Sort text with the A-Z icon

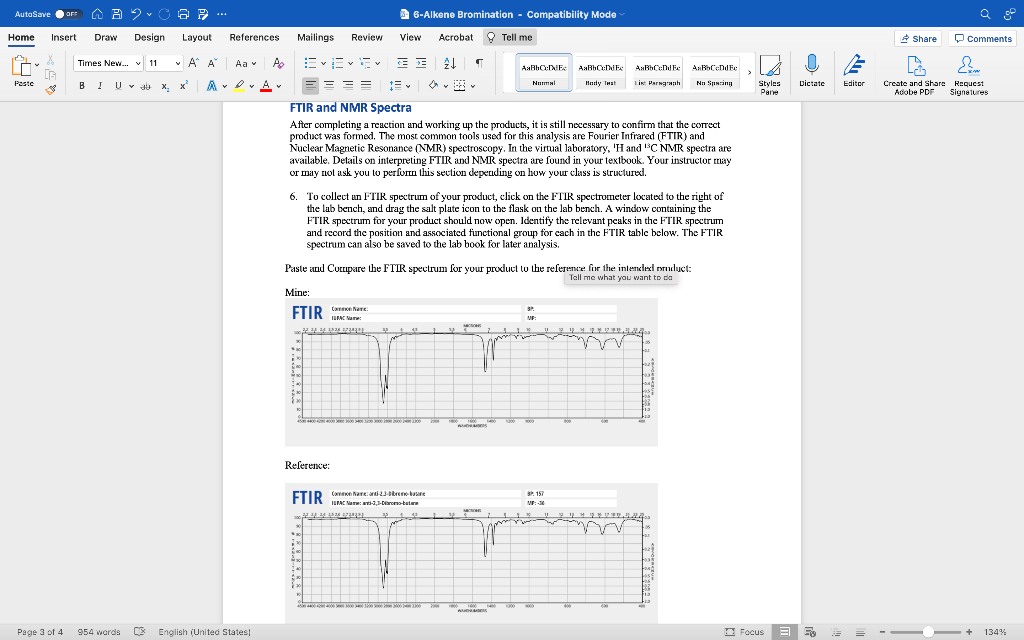450,63
